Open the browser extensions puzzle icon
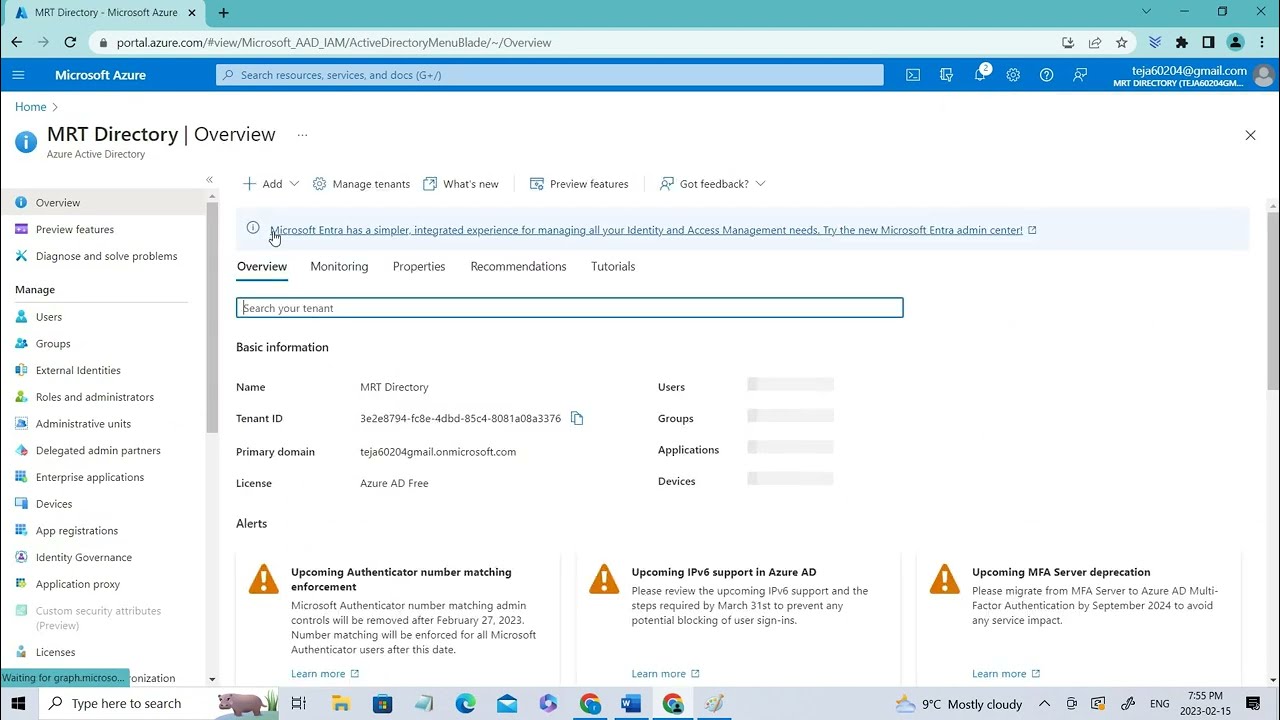The width and height of the screenshot is (1280, 720). coord(1182,42)
